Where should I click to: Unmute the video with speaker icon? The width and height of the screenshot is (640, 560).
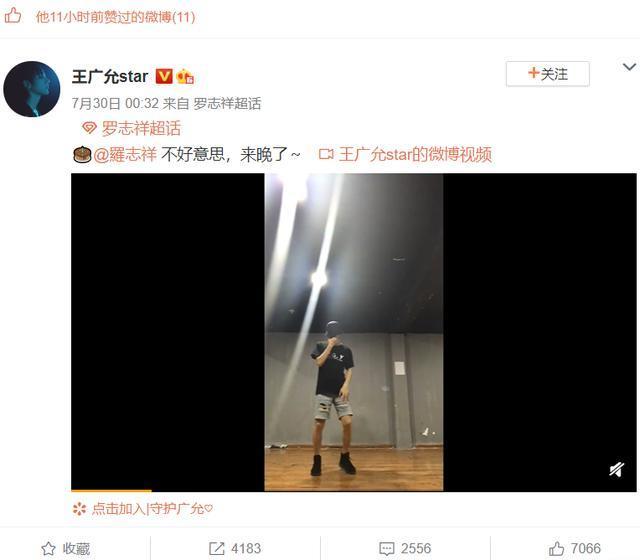616,469
